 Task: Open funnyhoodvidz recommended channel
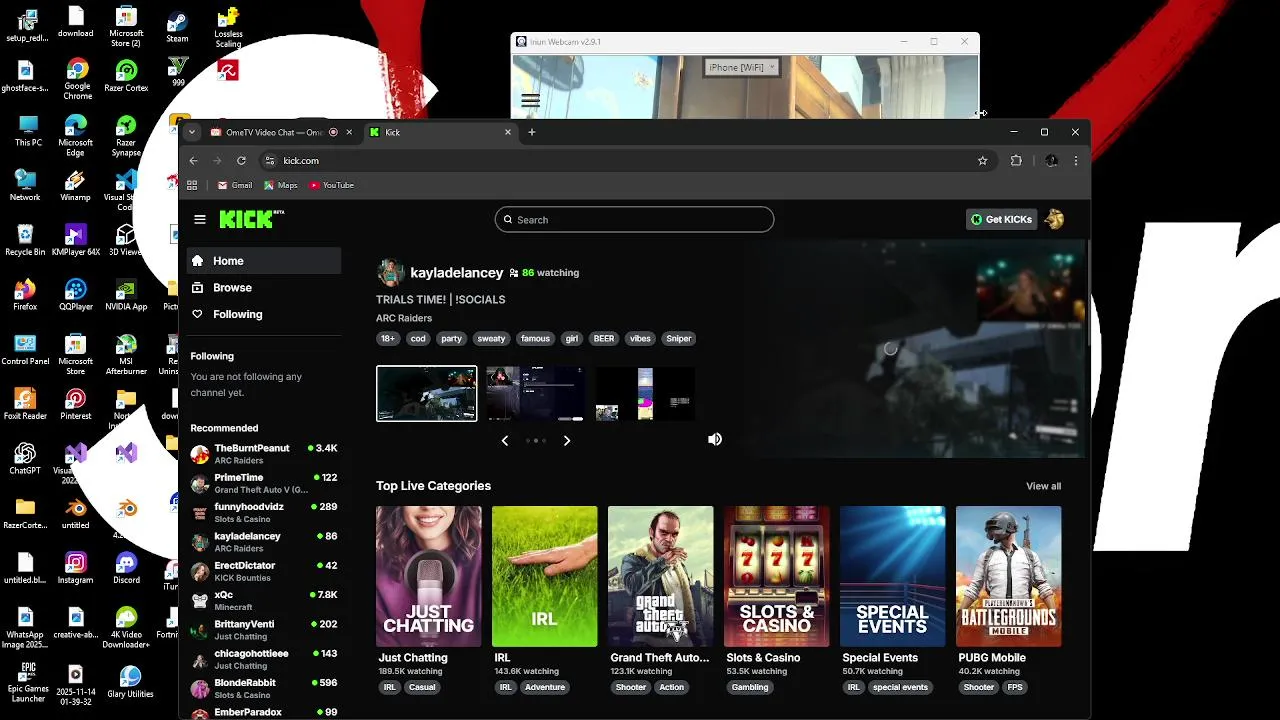264,512
